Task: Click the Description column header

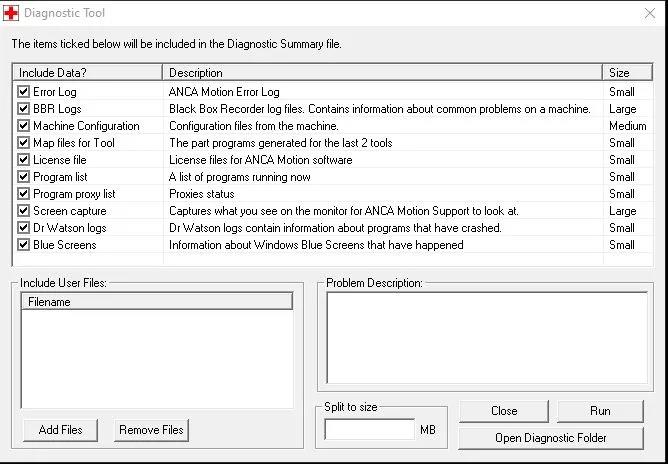Action: tap(382, 73)
